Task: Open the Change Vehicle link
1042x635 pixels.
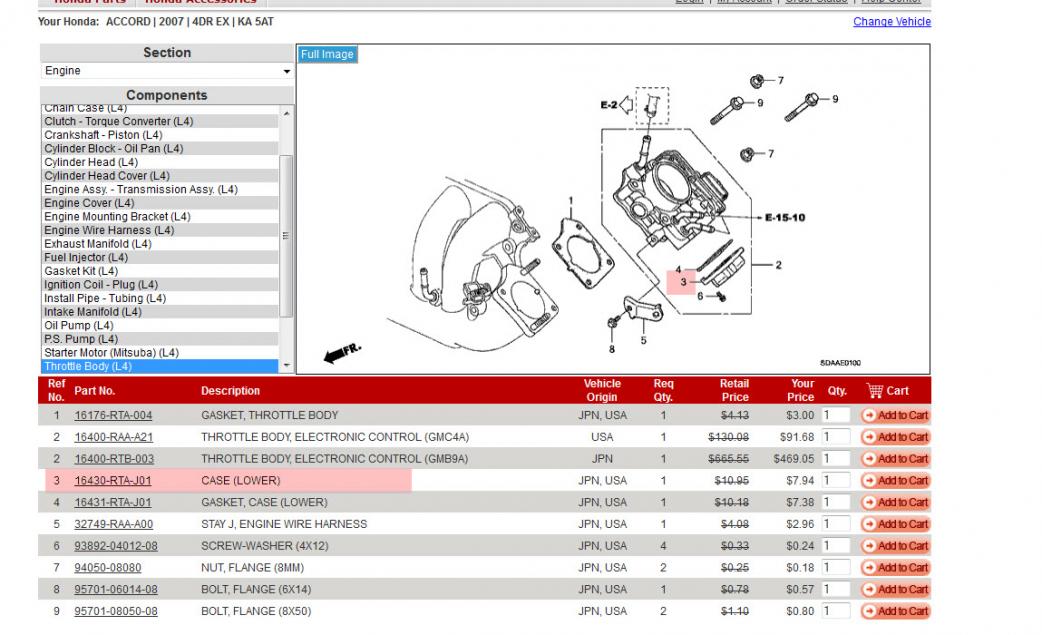Action: point(891,22)
